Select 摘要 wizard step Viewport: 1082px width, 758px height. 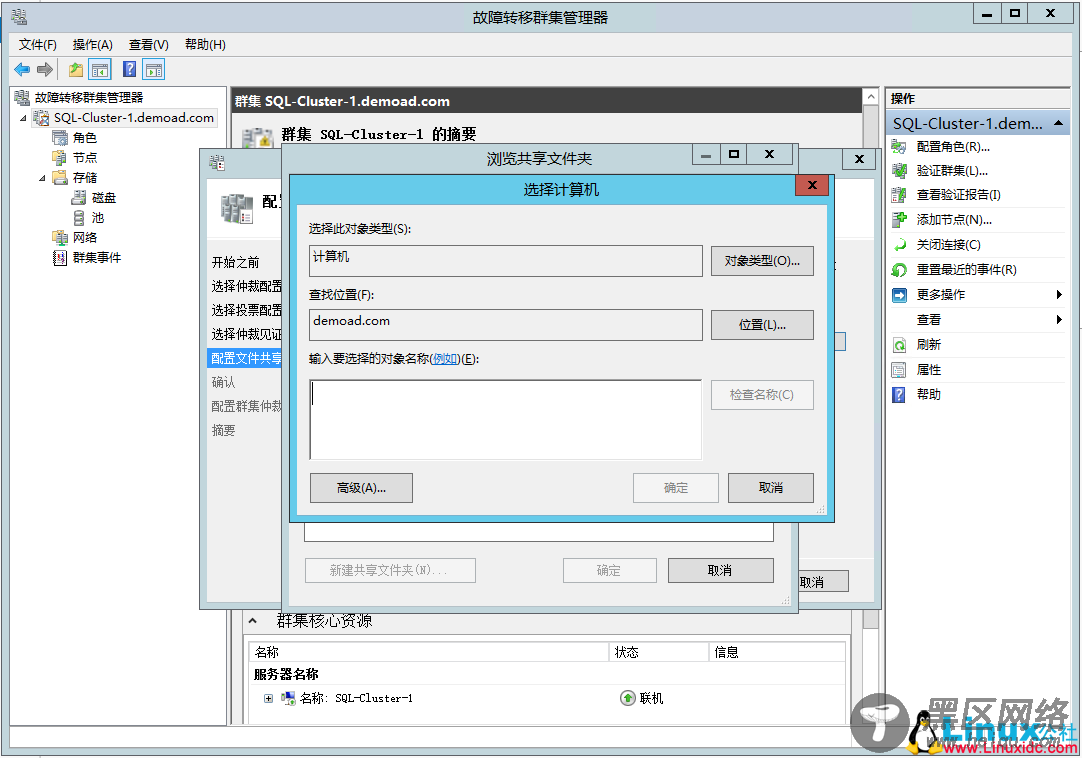(223, 431)
